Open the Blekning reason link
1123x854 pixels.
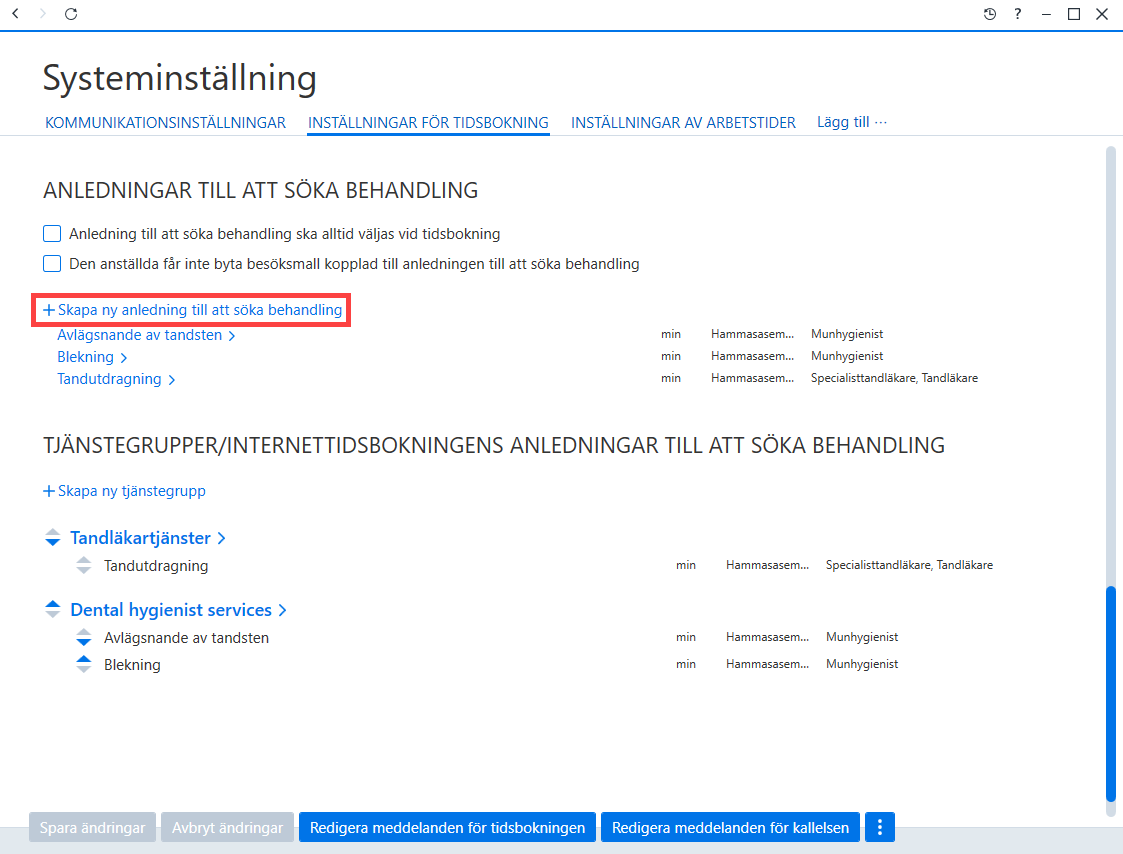(x=85, y=357)
